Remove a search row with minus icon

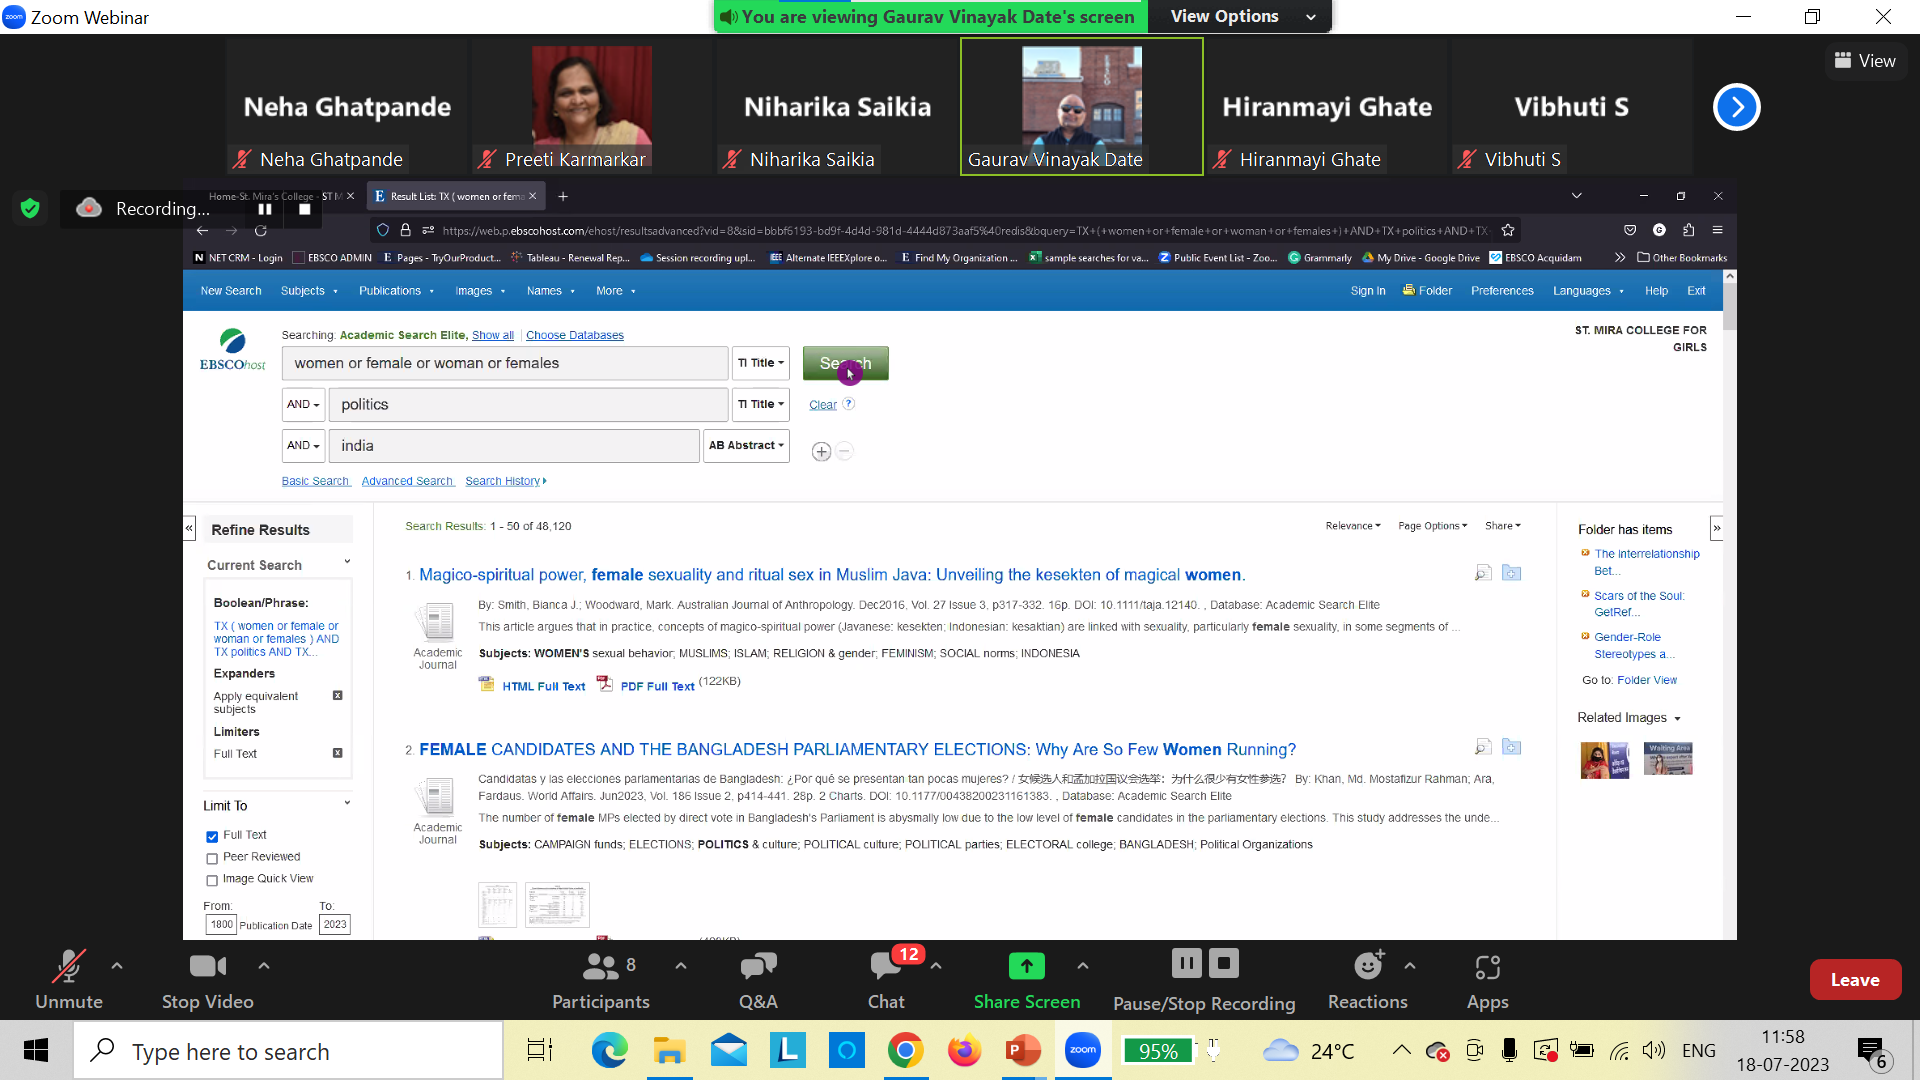[845, 452]
